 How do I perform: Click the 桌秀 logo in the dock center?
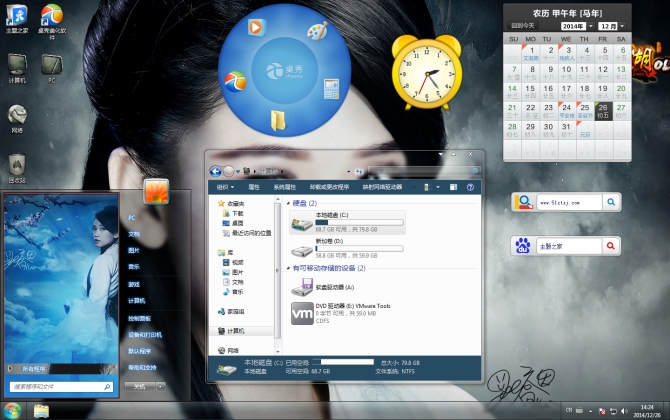coord(285,70)
